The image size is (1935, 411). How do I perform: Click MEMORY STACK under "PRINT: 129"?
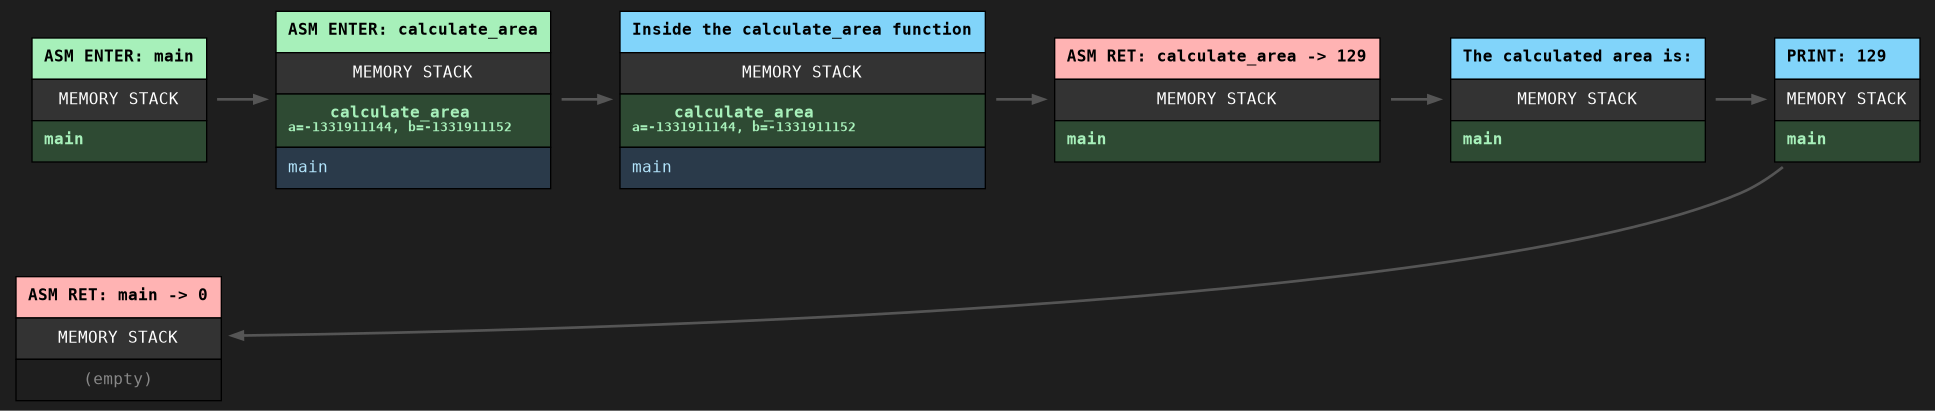click(x=1847, y=100)
